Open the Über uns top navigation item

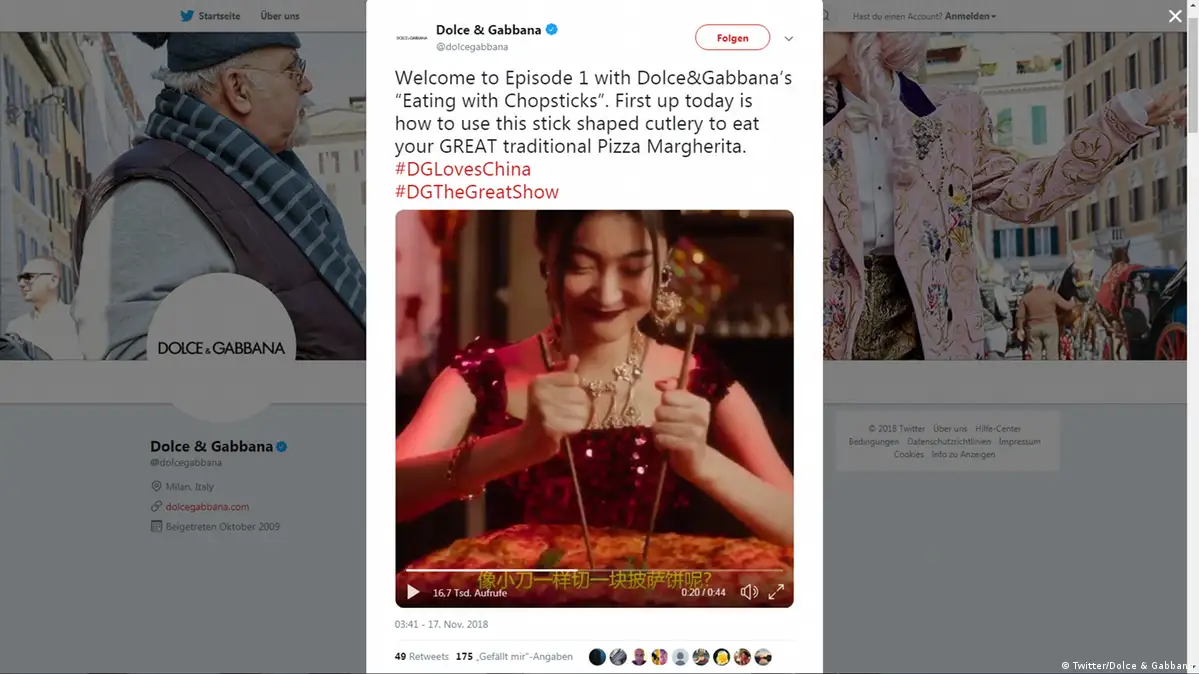point(280,16)
